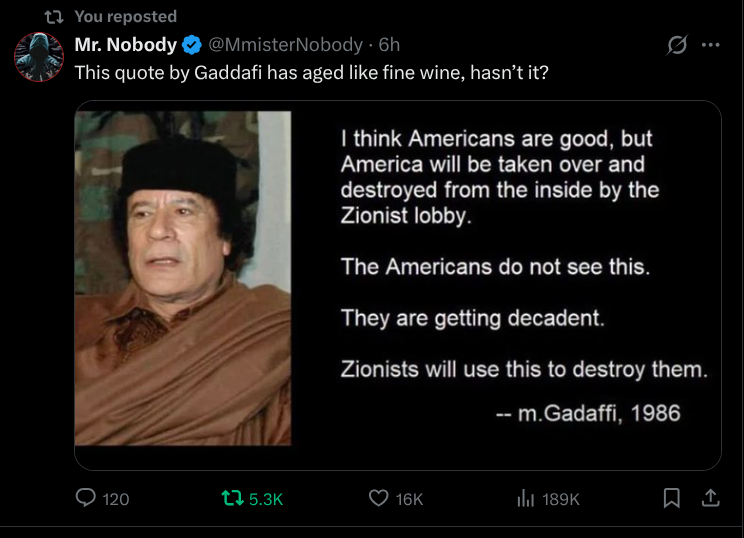Click the post text about Gaddafi's quote
The image size is (744, 538).
(311, 72)
